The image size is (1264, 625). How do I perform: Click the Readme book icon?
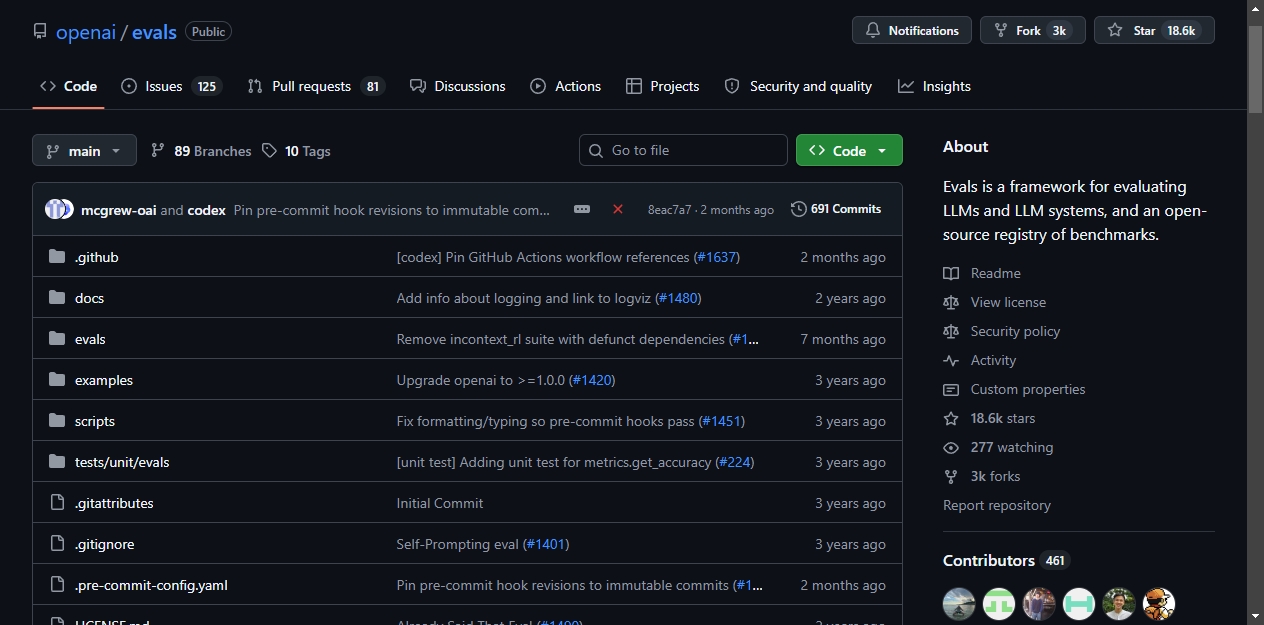click(x=951, y=273)
